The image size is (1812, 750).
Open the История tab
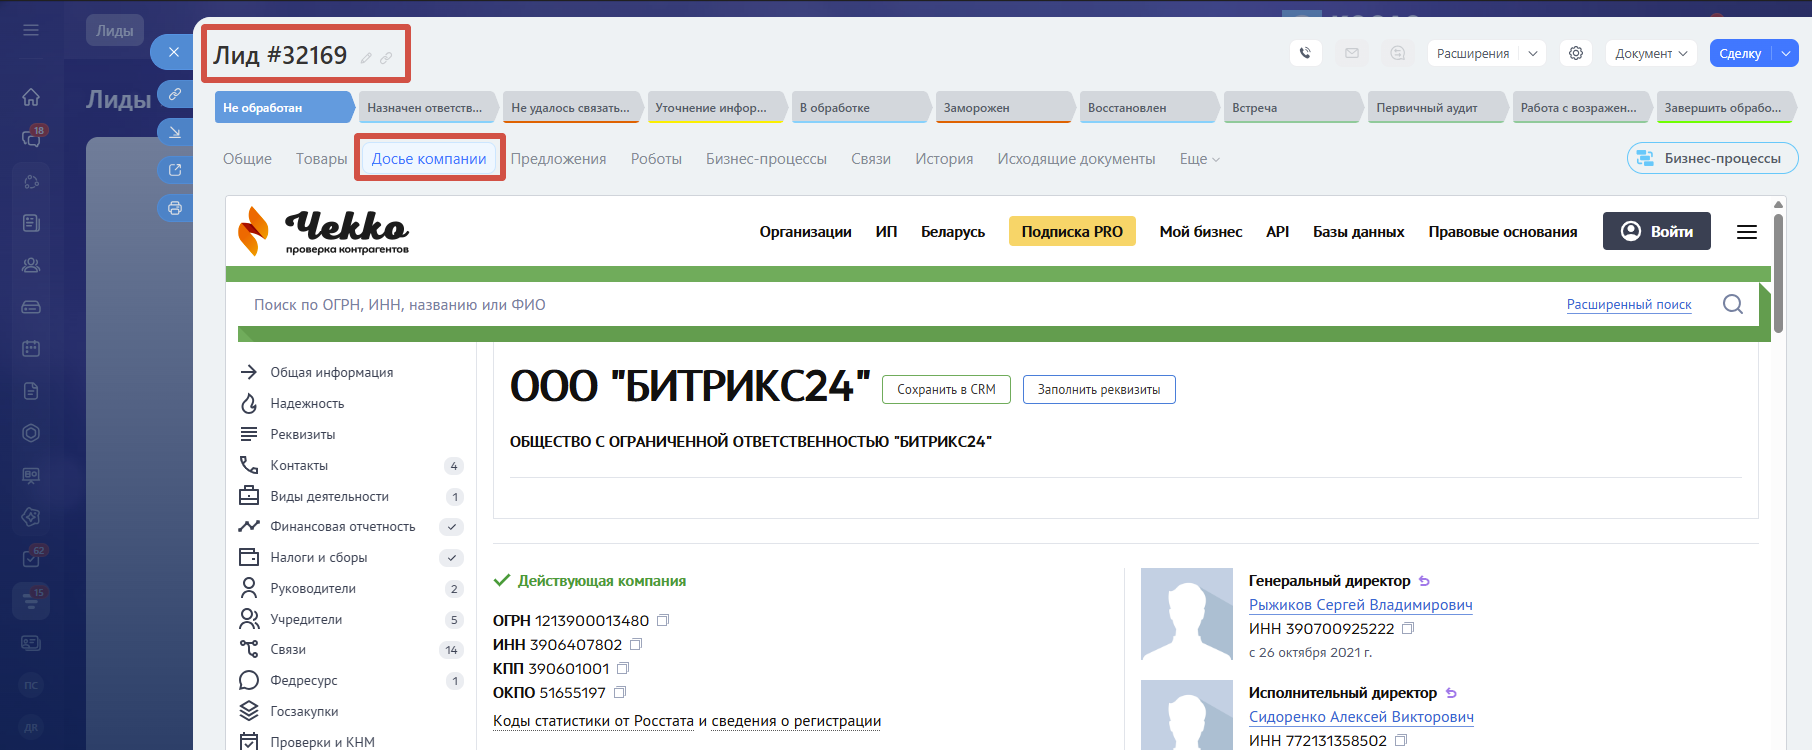(x=944, y=159)
